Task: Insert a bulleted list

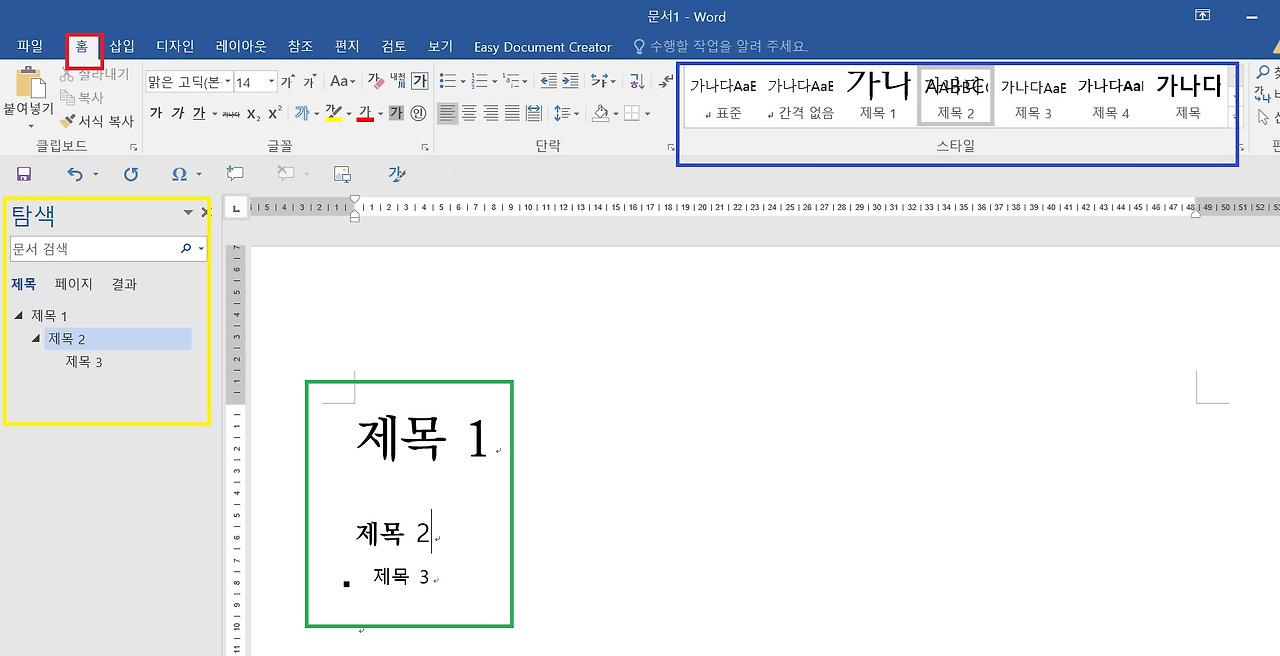Action: 447,80
